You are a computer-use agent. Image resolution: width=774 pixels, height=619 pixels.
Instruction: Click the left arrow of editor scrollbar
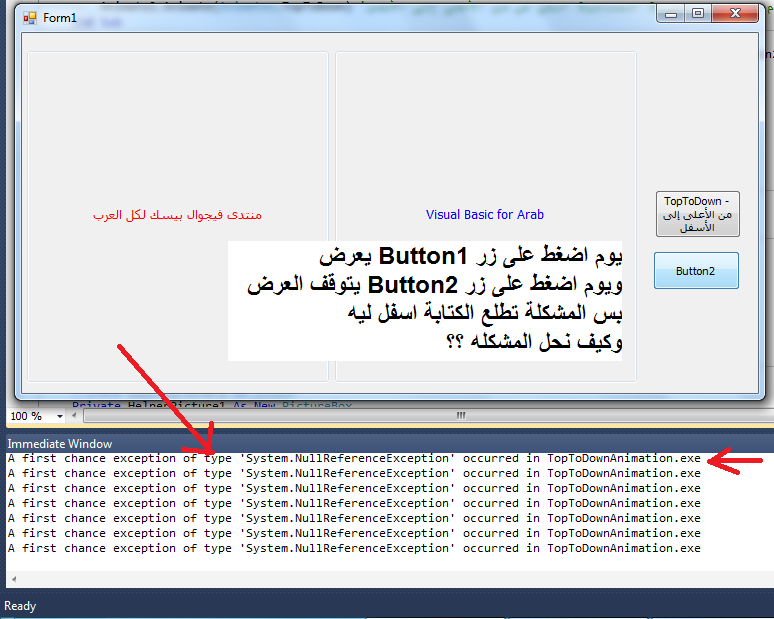pos(76,415)
